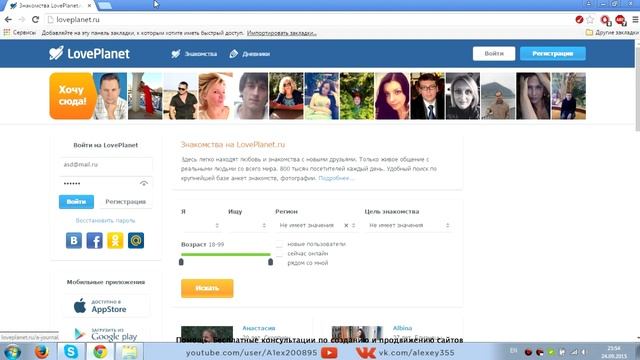Log in with VKontakte icon
The height and width of the screenshot is (360, 640).
click(74, 240)
